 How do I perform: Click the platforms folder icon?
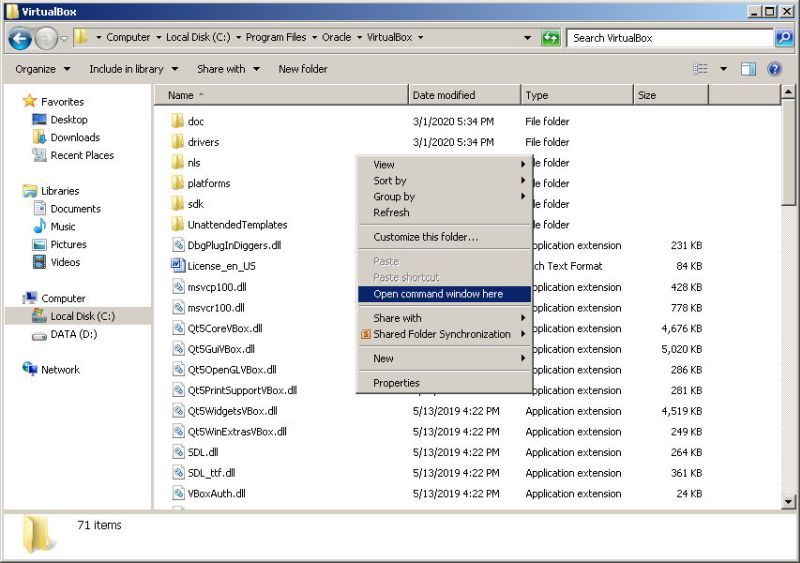177,183
